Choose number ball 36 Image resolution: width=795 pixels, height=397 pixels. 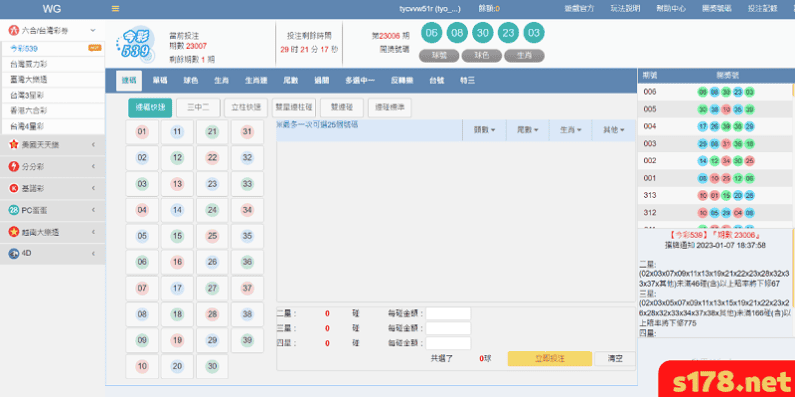click(x=247, y=262)
